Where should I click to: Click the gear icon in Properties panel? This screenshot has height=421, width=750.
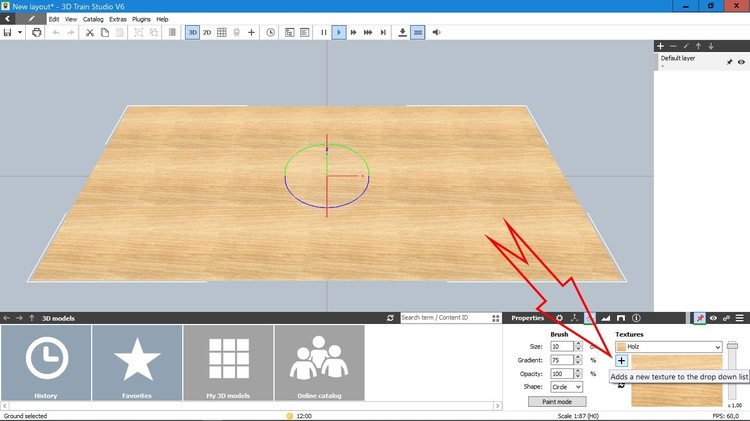559,318
